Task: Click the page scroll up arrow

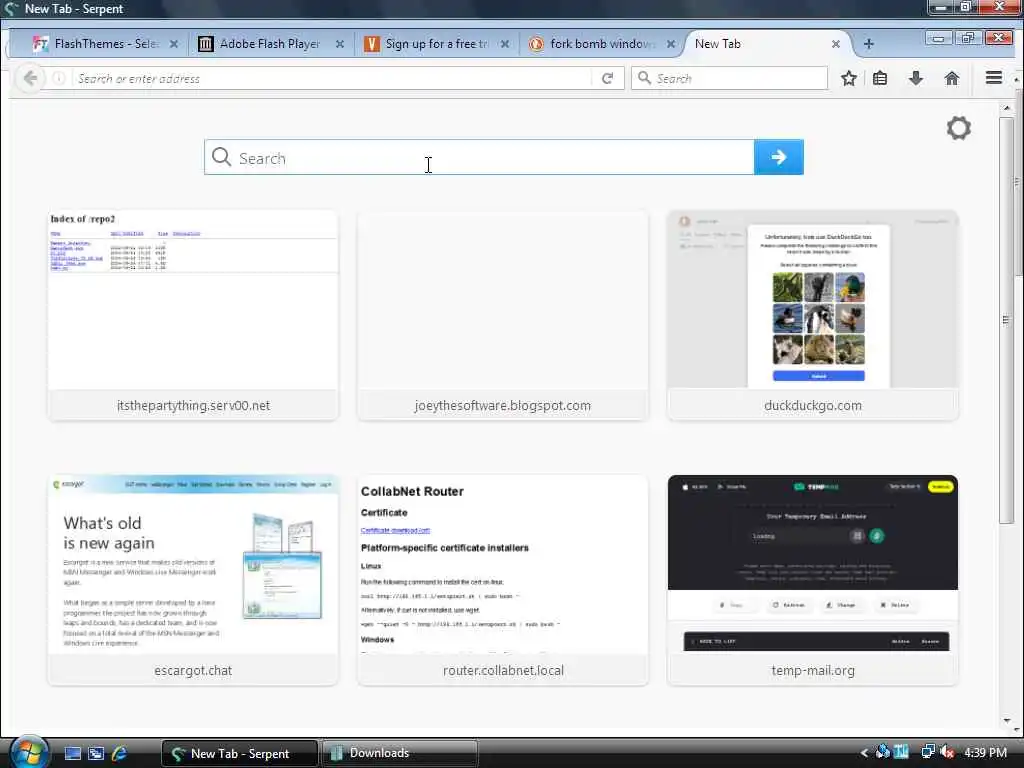Action: pyautogui.click(x=1006, y=108)
